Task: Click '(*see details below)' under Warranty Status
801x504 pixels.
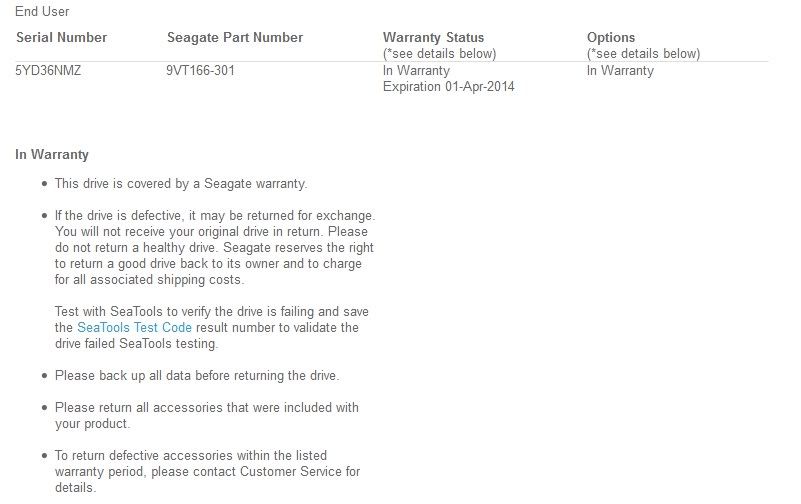Action: tap(439, 54)
